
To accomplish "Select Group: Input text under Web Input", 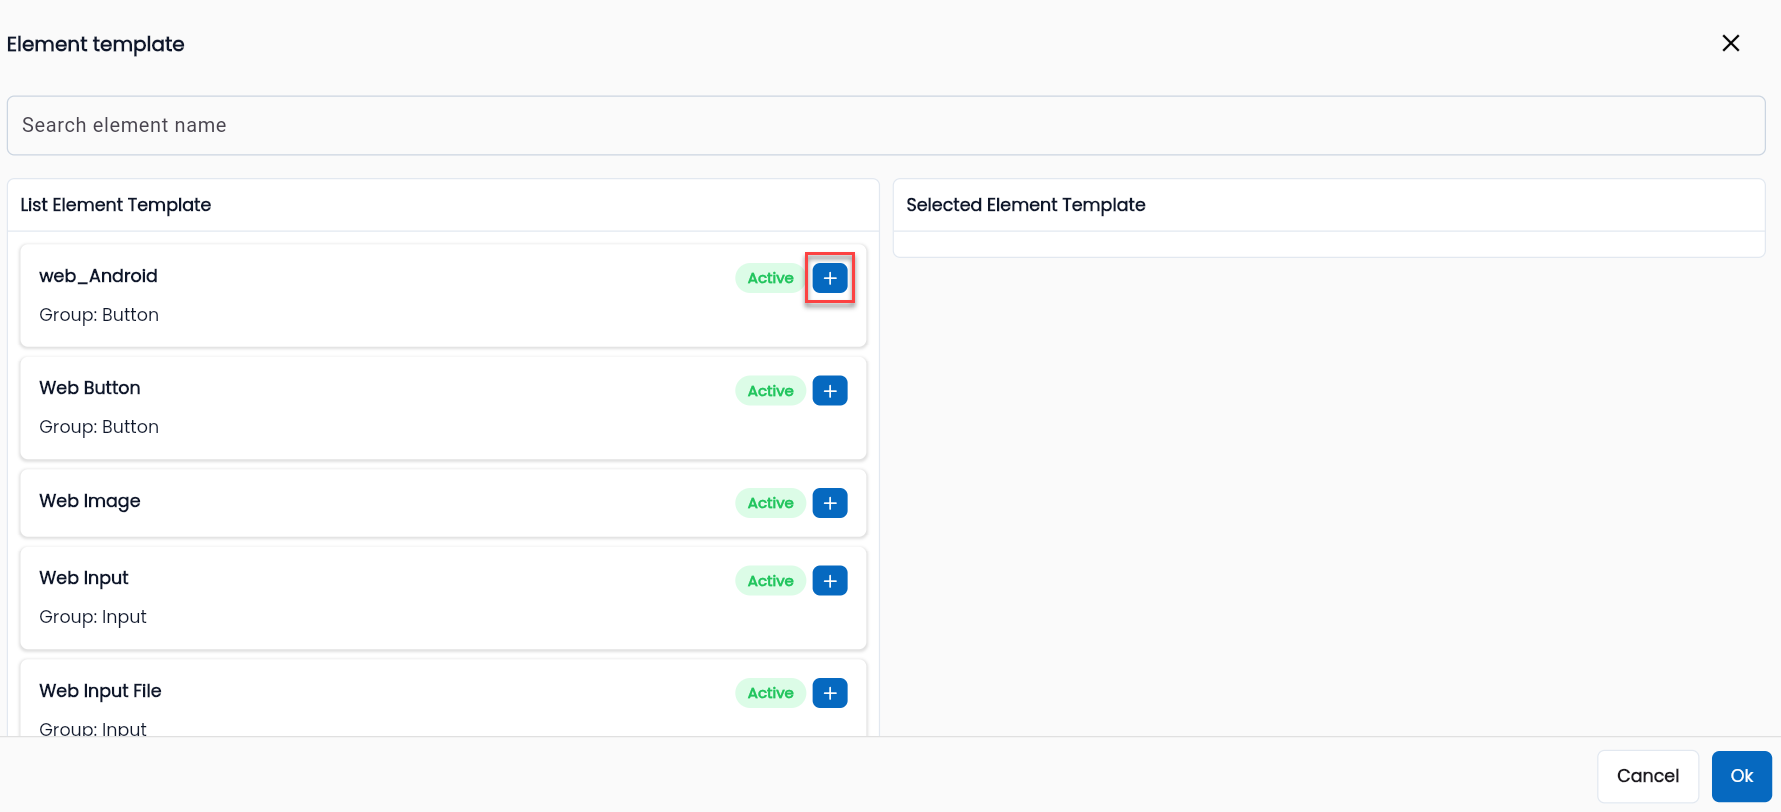I will (x=93, y=617).
